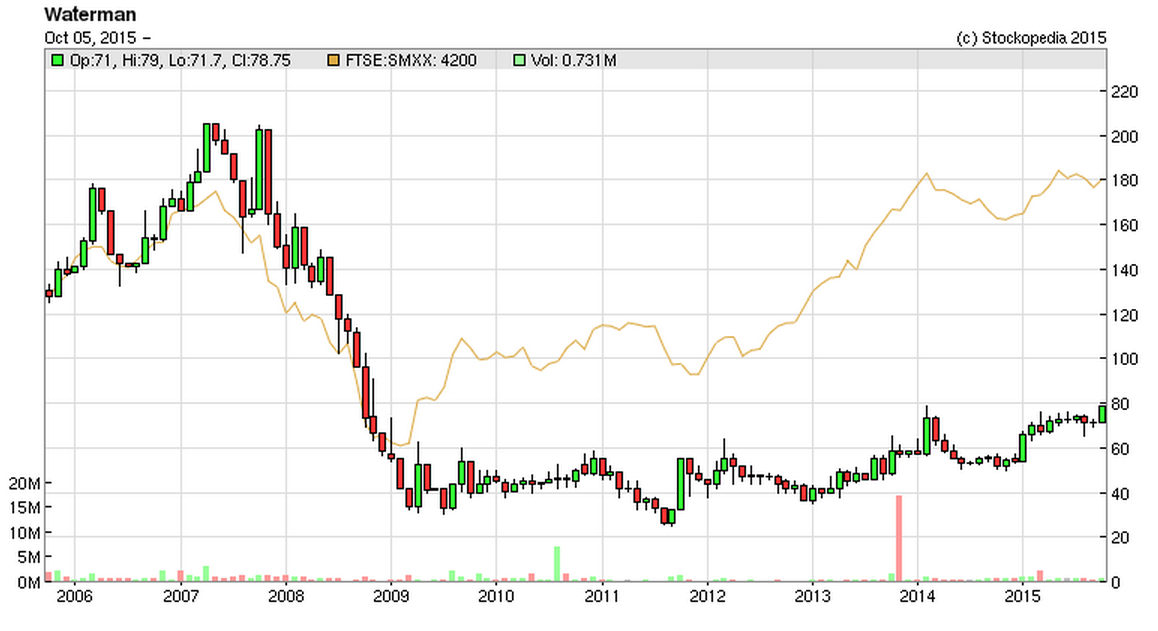Image resolution: width=1158 pixels, height=631 pixels.
Task: Click the 'Oct 05, 2015 –' date label
Action: coord(97,38)
